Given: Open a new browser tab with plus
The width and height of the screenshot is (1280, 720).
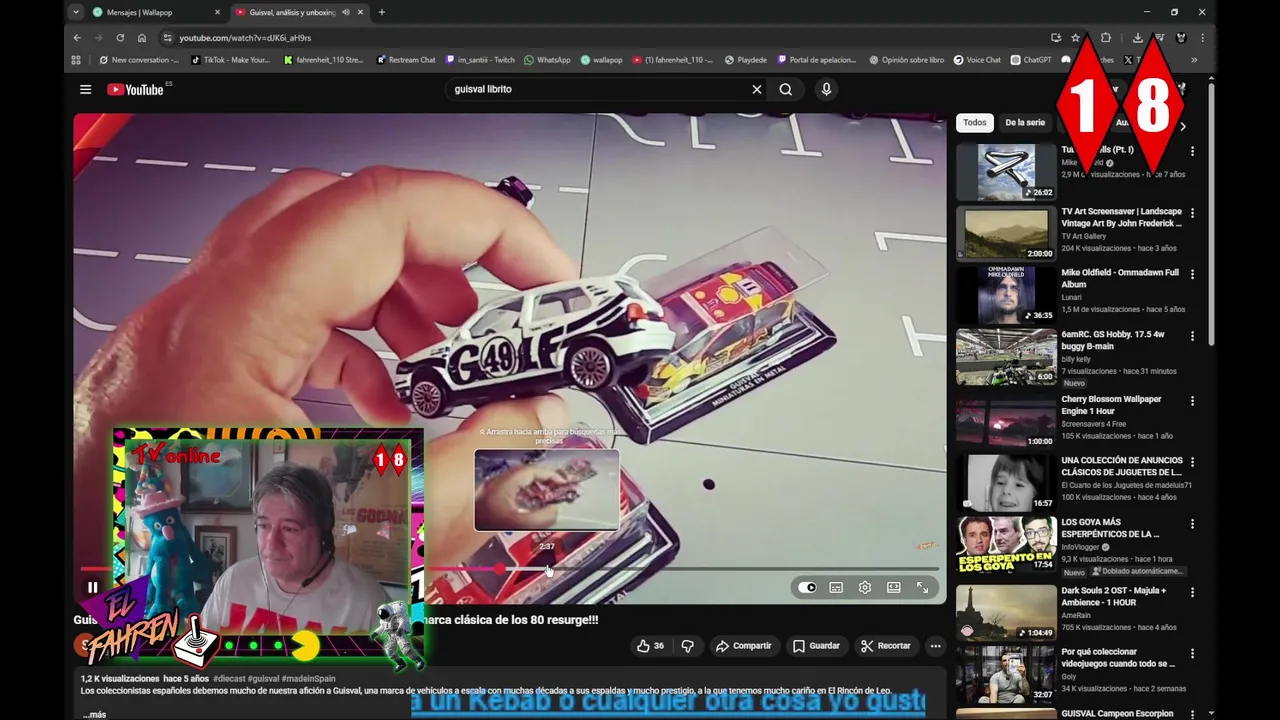Looking at the screenshot, I should 381,12.
